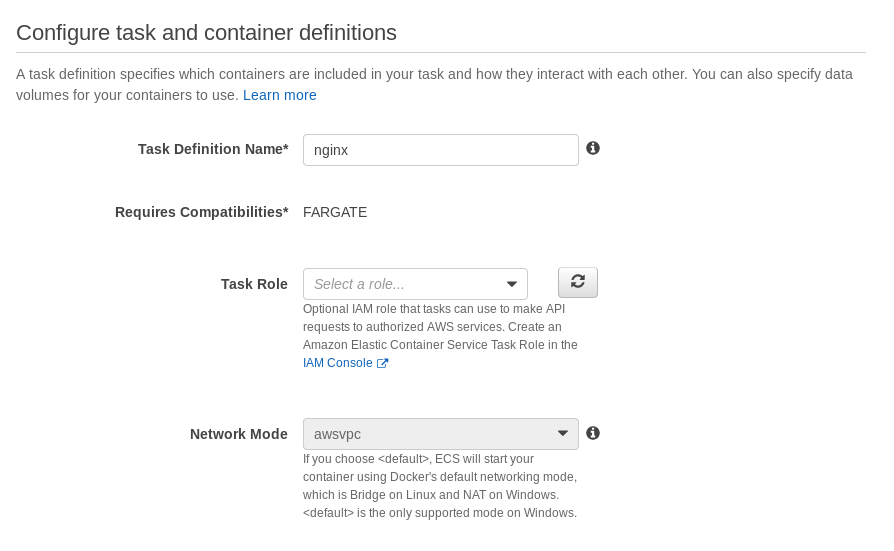Click the Network Mode help text about Docker
Image resolution: width=894 pixels, height=551 pixels.
440,486
